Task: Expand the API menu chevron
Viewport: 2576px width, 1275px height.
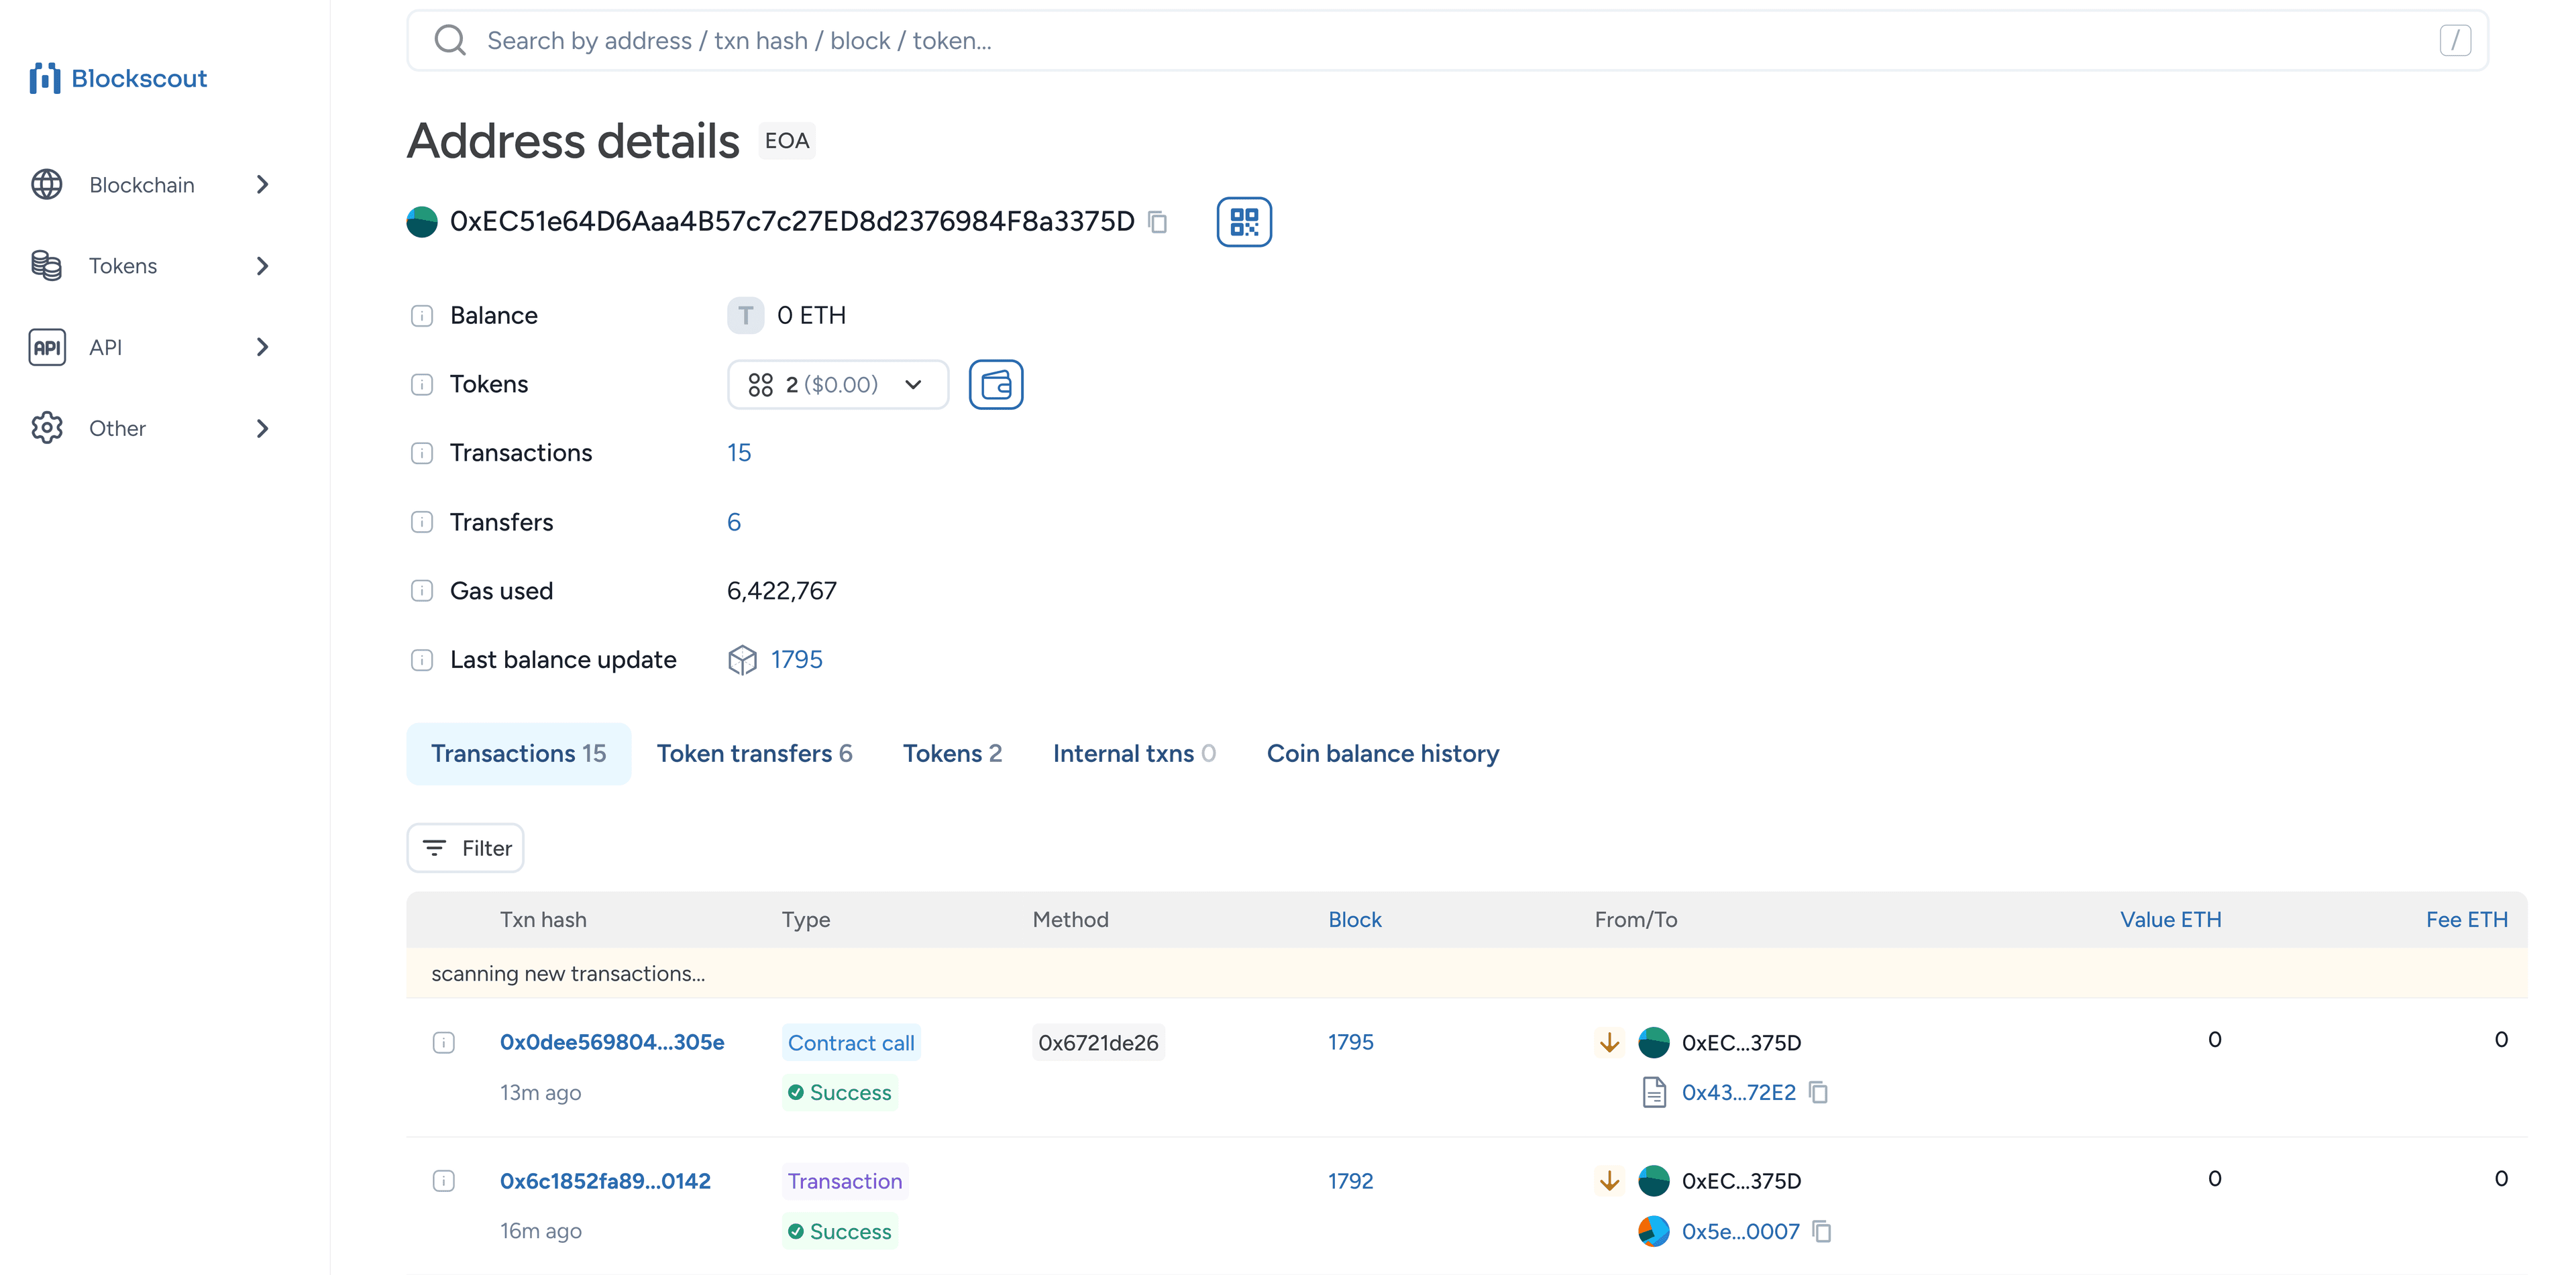Action: click(x=263, y=347)
